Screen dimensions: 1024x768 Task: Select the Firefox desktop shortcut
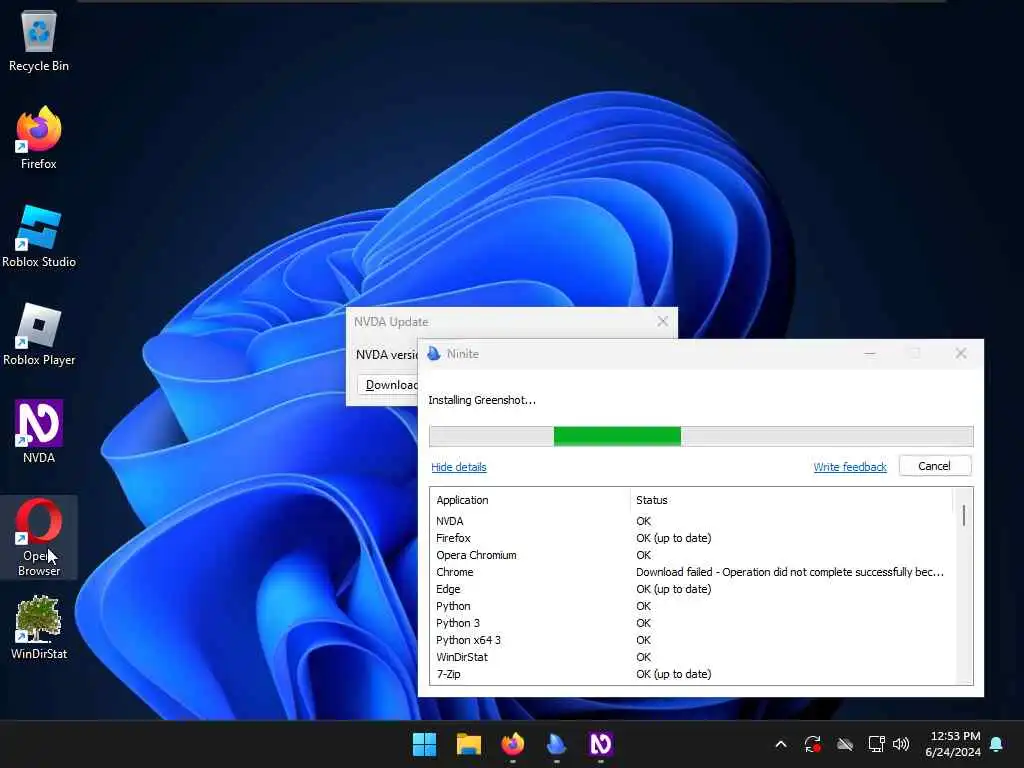coord(39,138)
